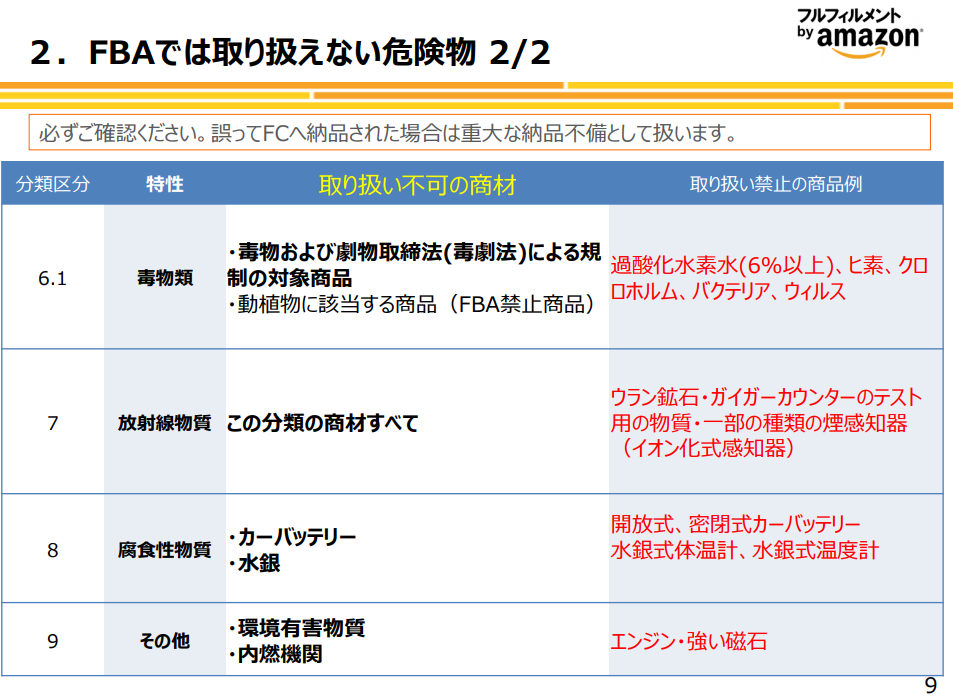
Task: Click the slide title about FBA dangerous goods
Action: (290, 53)
